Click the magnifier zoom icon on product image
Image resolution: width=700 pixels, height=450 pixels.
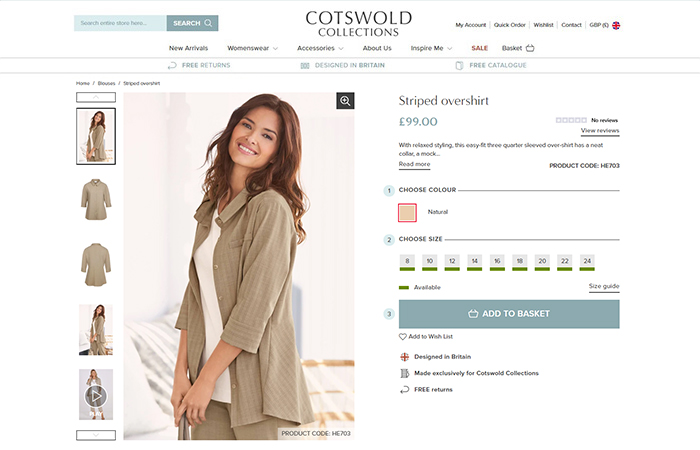pos(345,101)
